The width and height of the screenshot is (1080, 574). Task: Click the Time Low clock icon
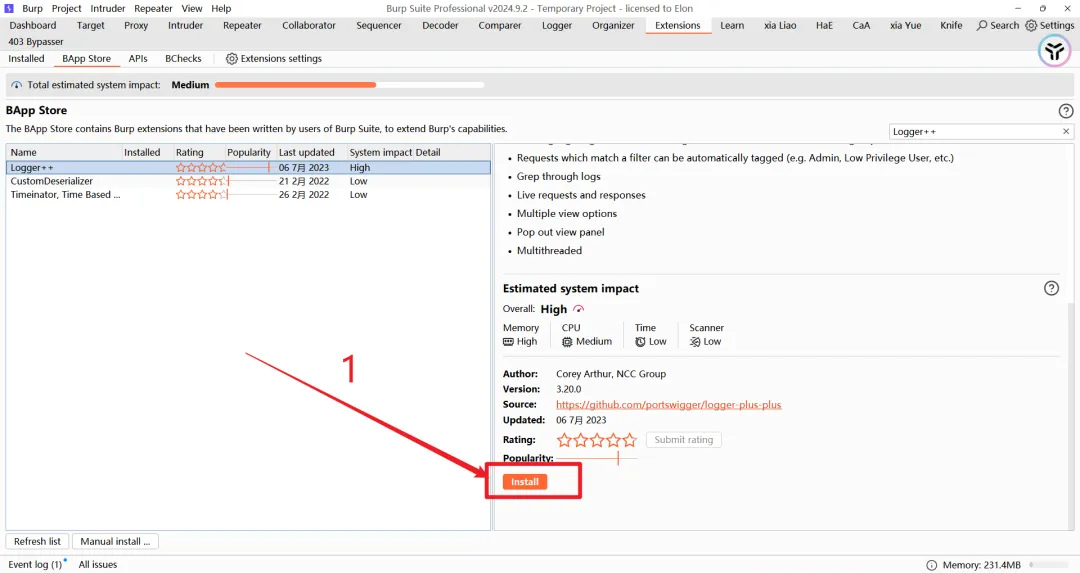pyautogui.click(x=641, y=342)
